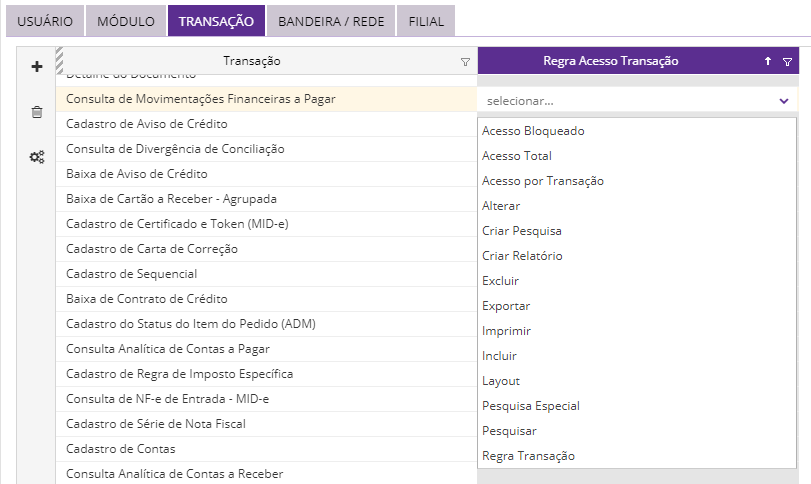Select Pesquisa Especial in the dropdown

(531, 406)
